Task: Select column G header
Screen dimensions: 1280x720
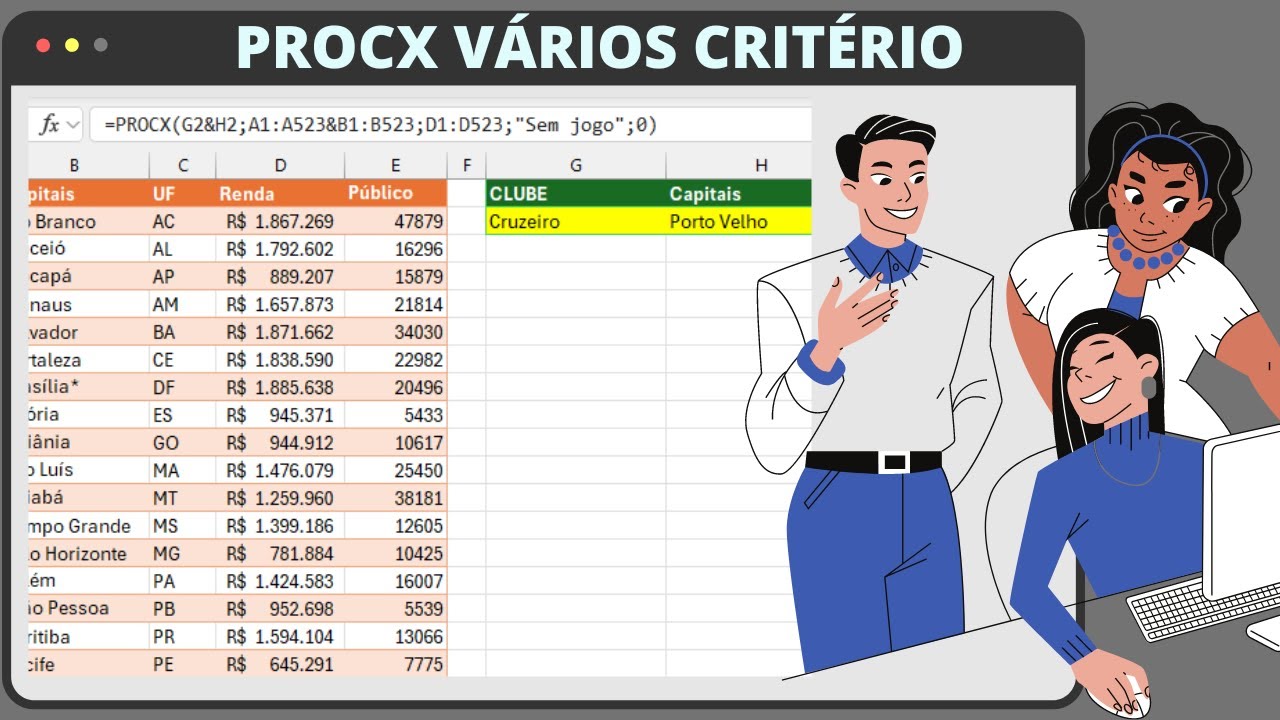Action: click(x=575, y=165)
